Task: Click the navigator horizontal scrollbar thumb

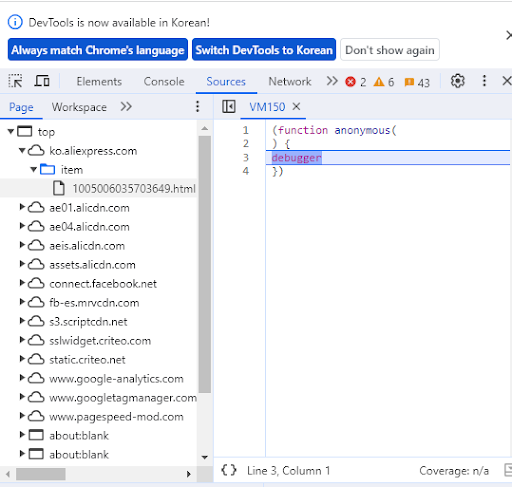Action: 41,474
